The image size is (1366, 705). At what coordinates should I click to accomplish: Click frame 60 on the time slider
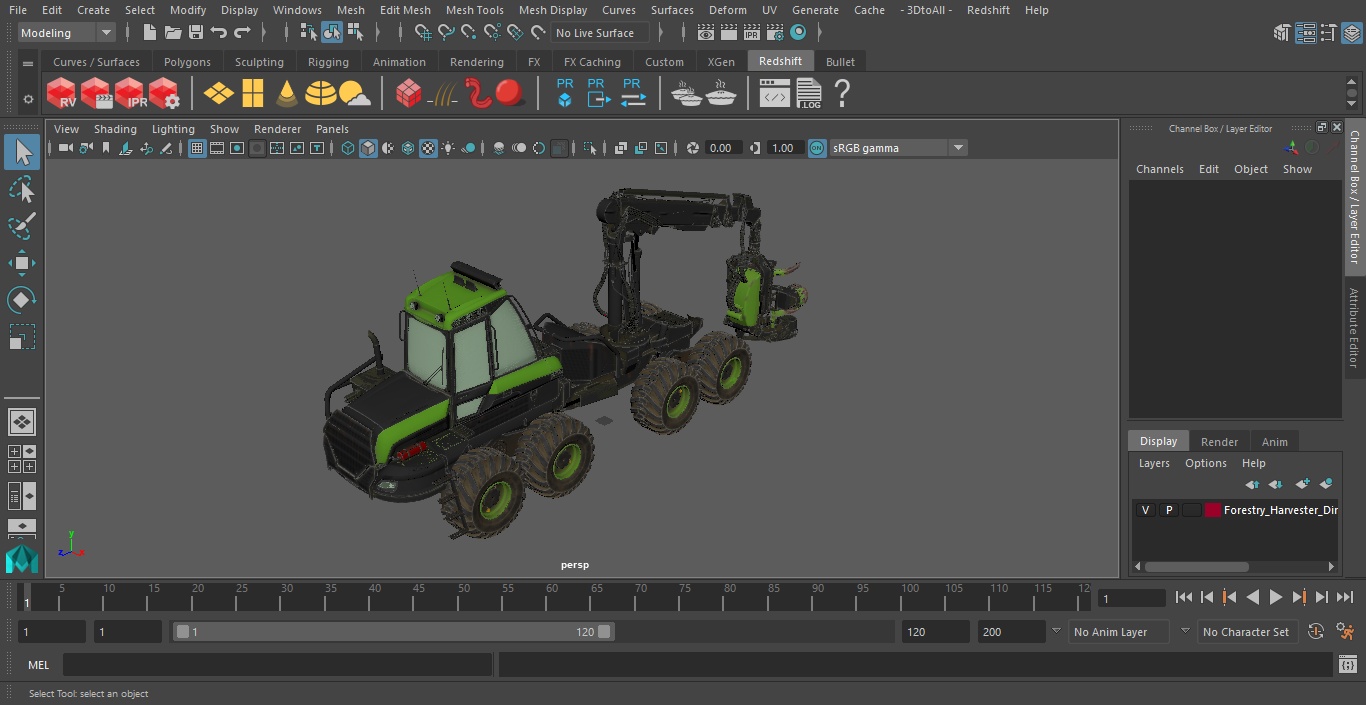tap(552, 597)
